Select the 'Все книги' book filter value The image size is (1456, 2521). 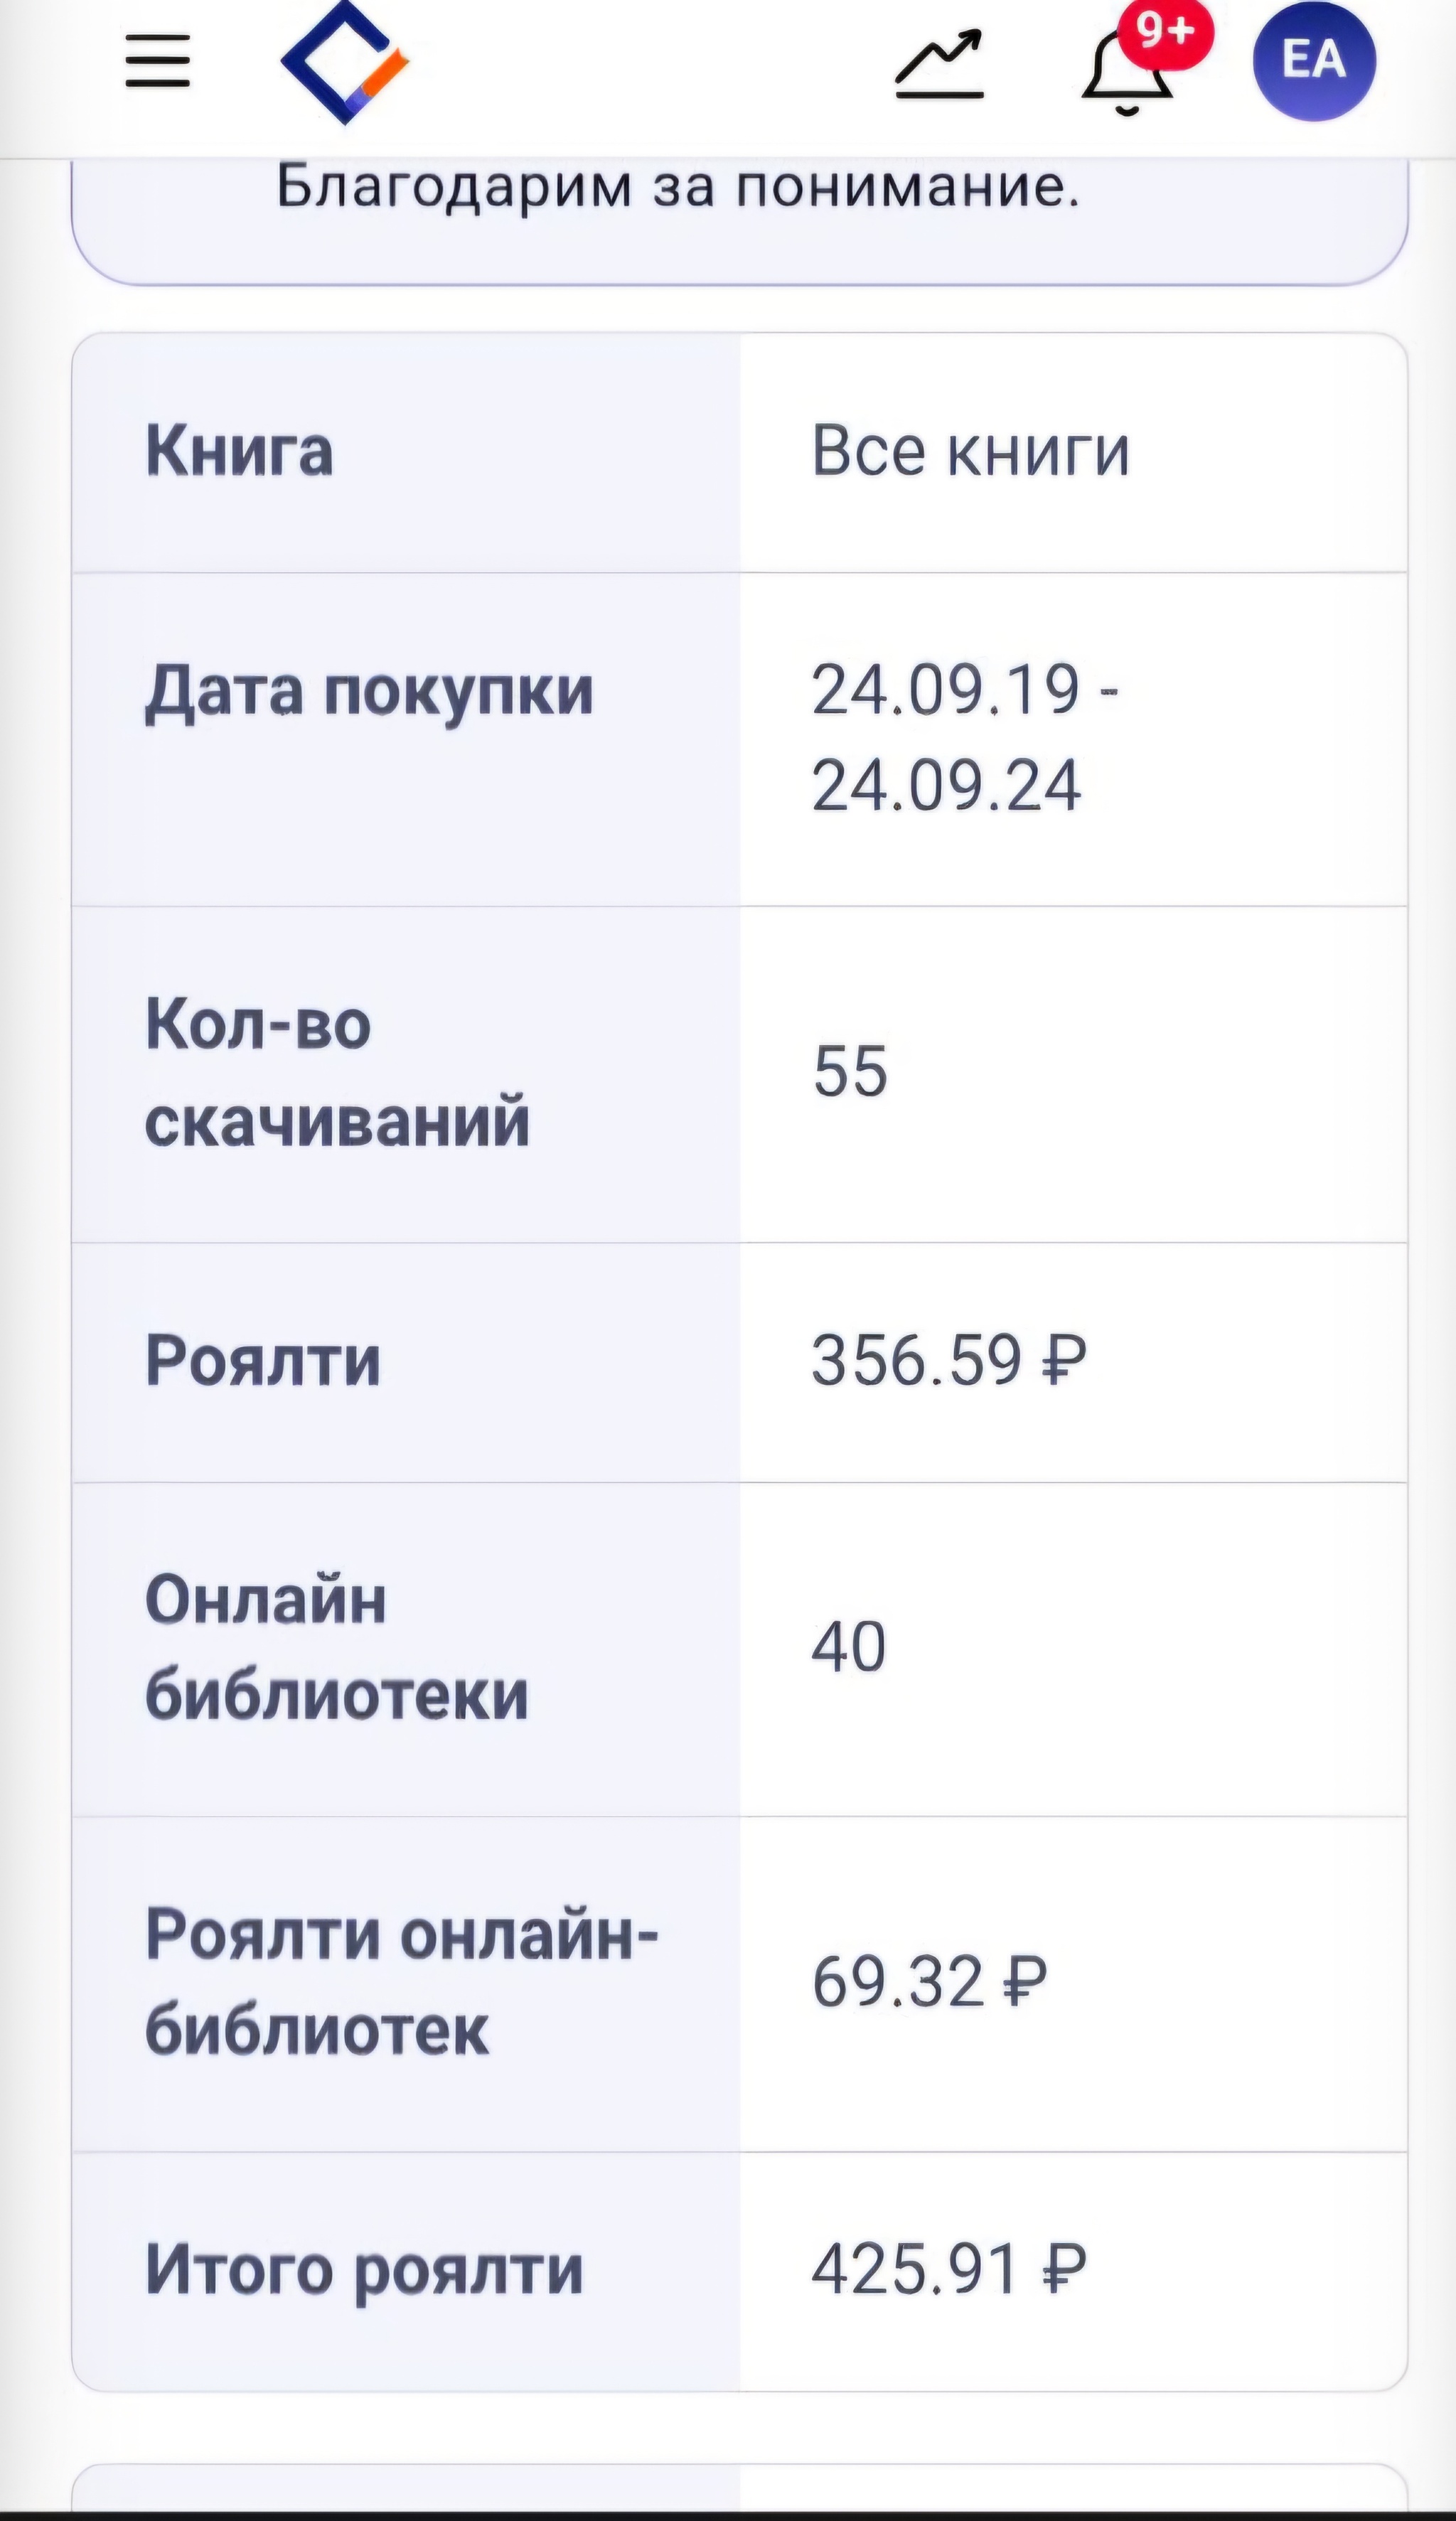coord(970,451)
